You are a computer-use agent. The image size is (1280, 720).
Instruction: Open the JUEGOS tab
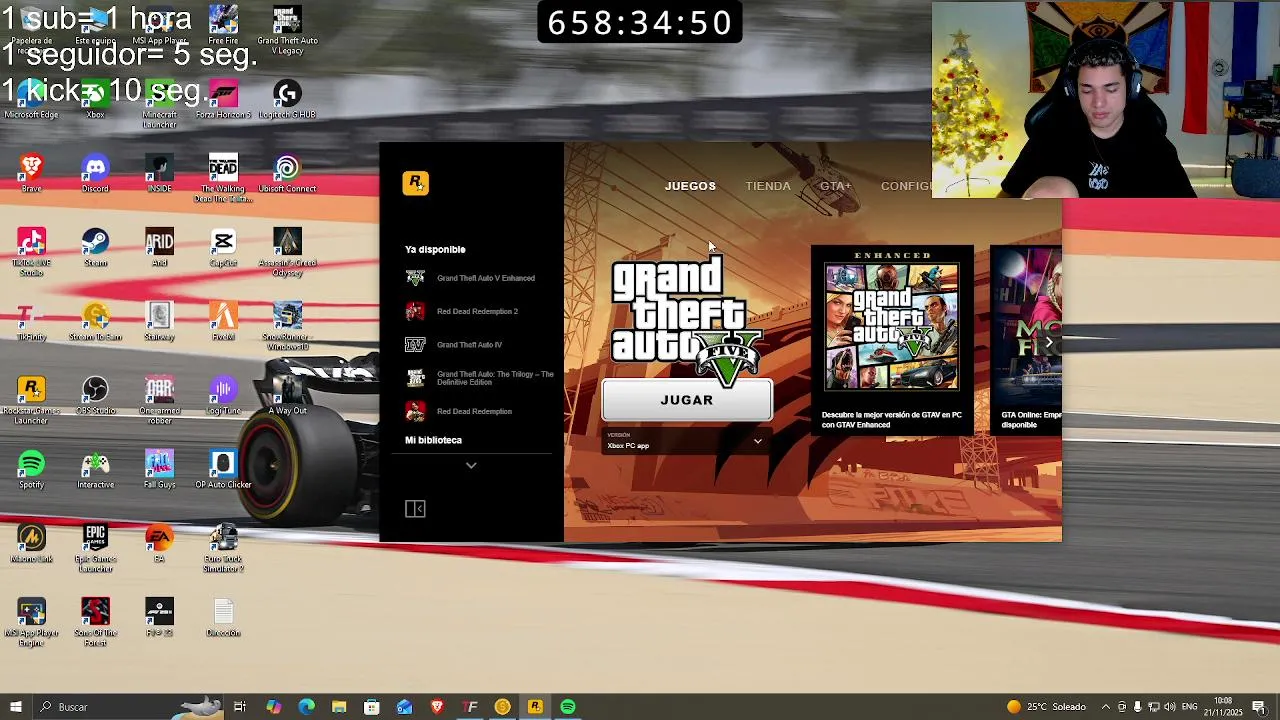pyautogui.click(x=690, y=186)
